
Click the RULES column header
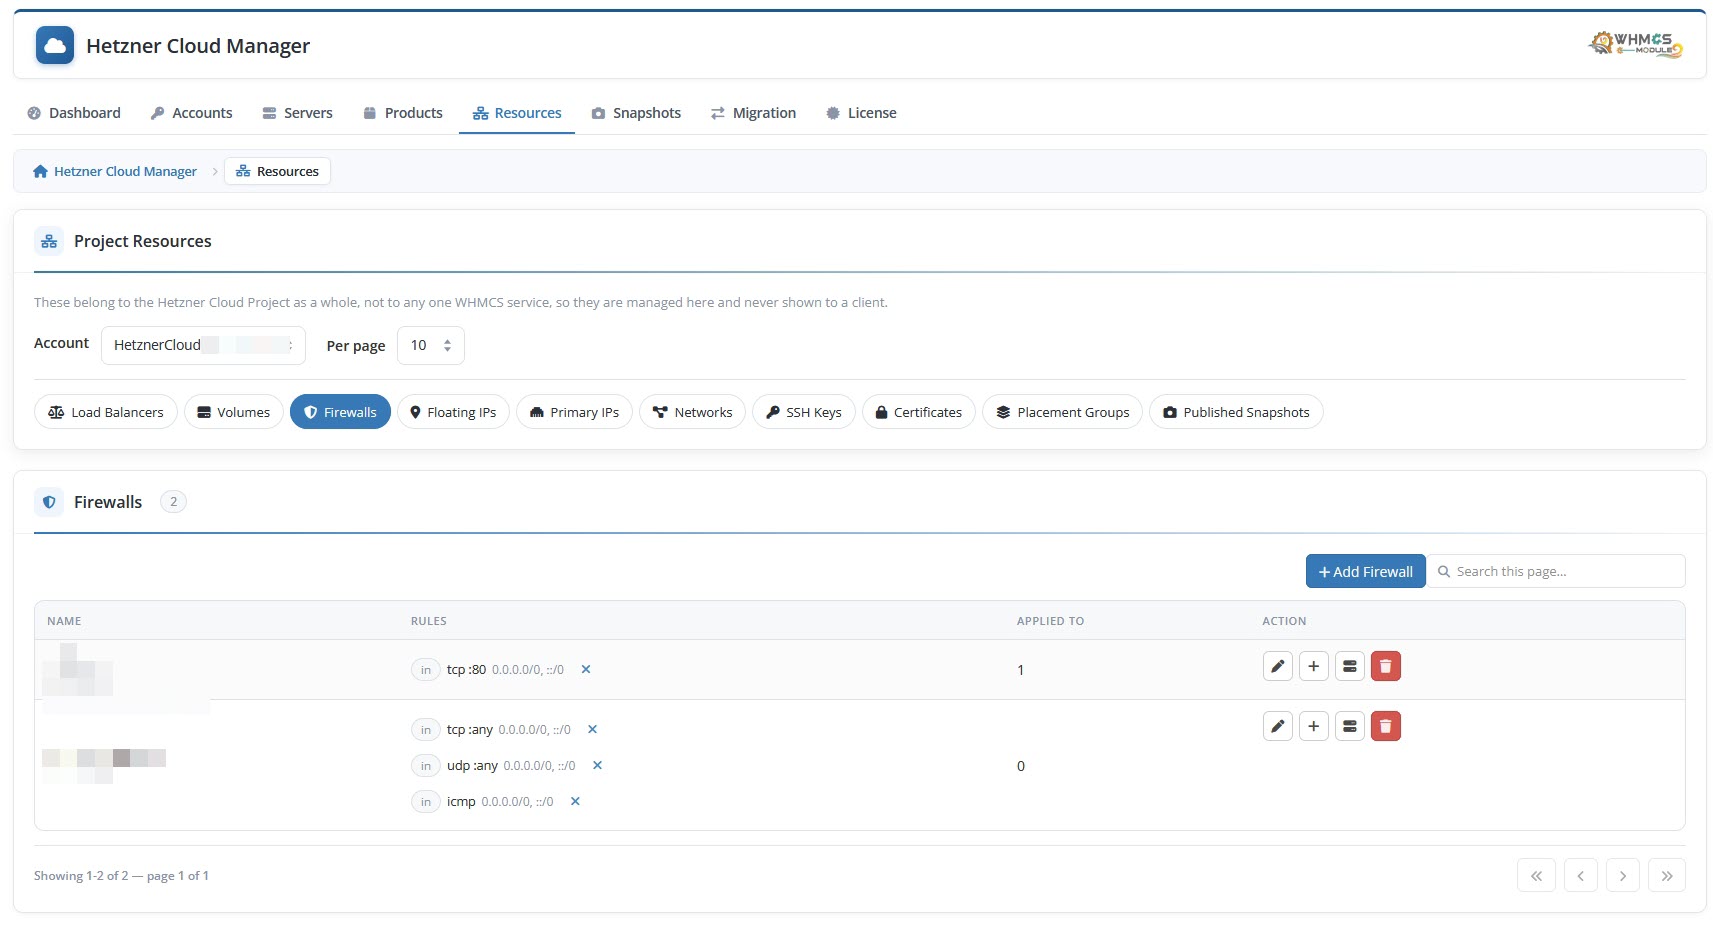tap(429, 621)
